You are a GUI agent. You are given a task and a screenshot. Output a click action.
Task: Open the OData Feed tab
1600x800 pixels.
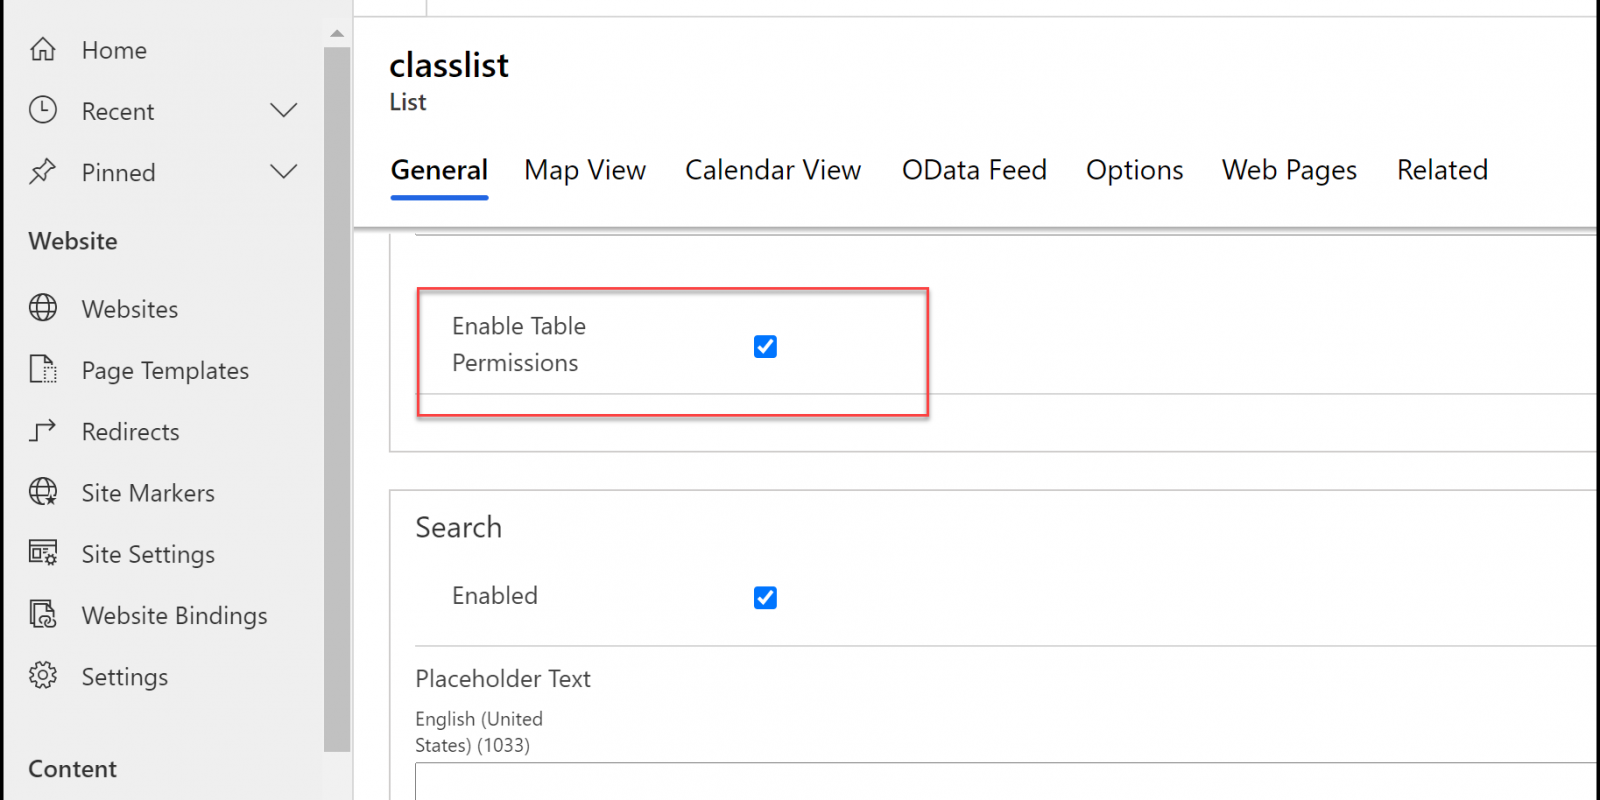[x=974, y=170]
